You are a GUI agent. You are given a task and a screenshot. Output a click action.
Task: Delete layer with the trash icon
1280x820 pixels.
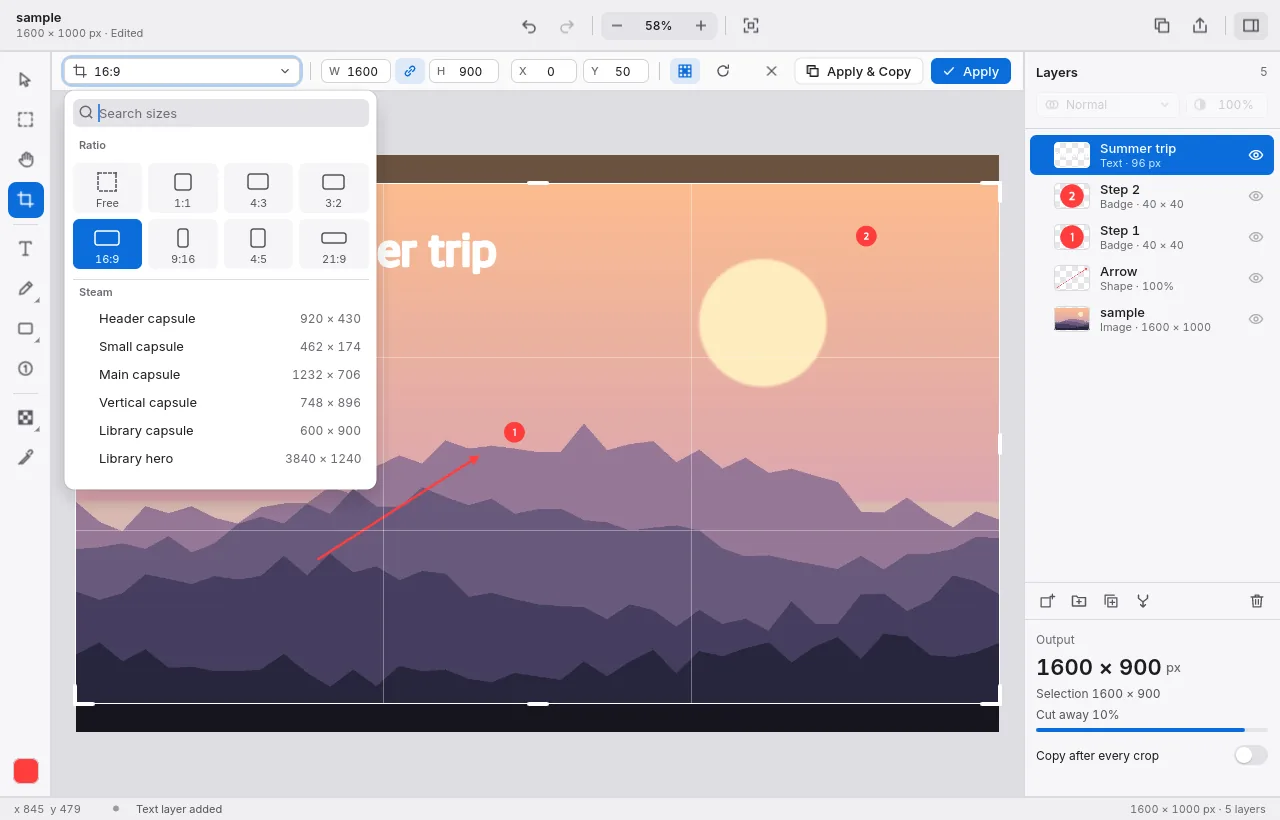(x=1257, y=601)
